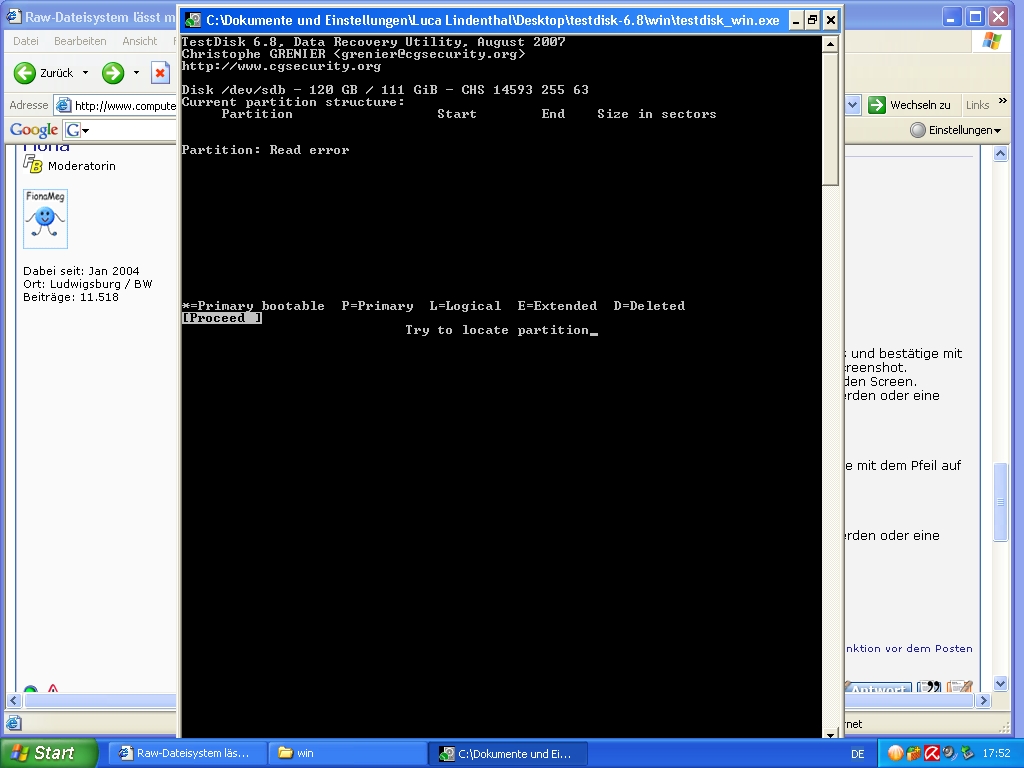Minimize the TestDisk console window
Image resolution: width=1024 pixels, height=768 pixels.
coord(795,20)
